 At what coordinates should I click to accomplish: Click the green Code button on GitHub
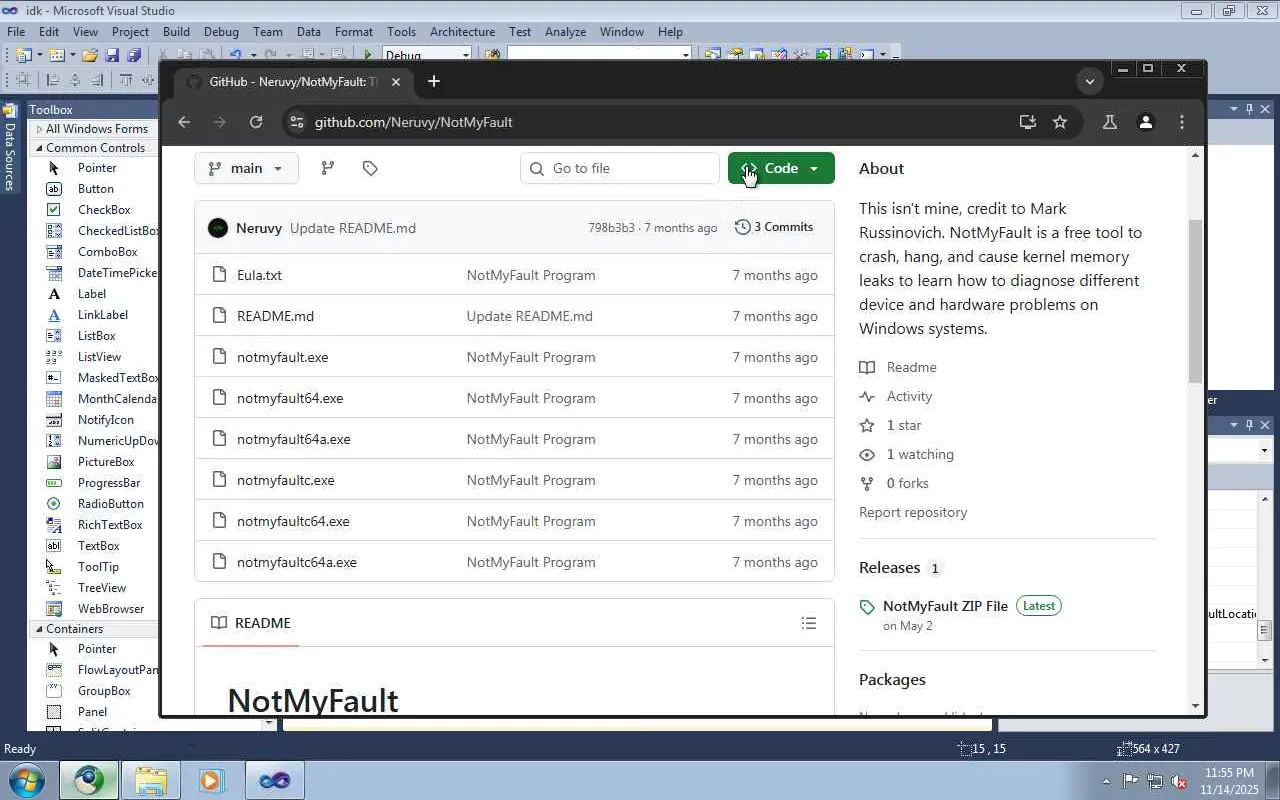[x=781, y=168]
